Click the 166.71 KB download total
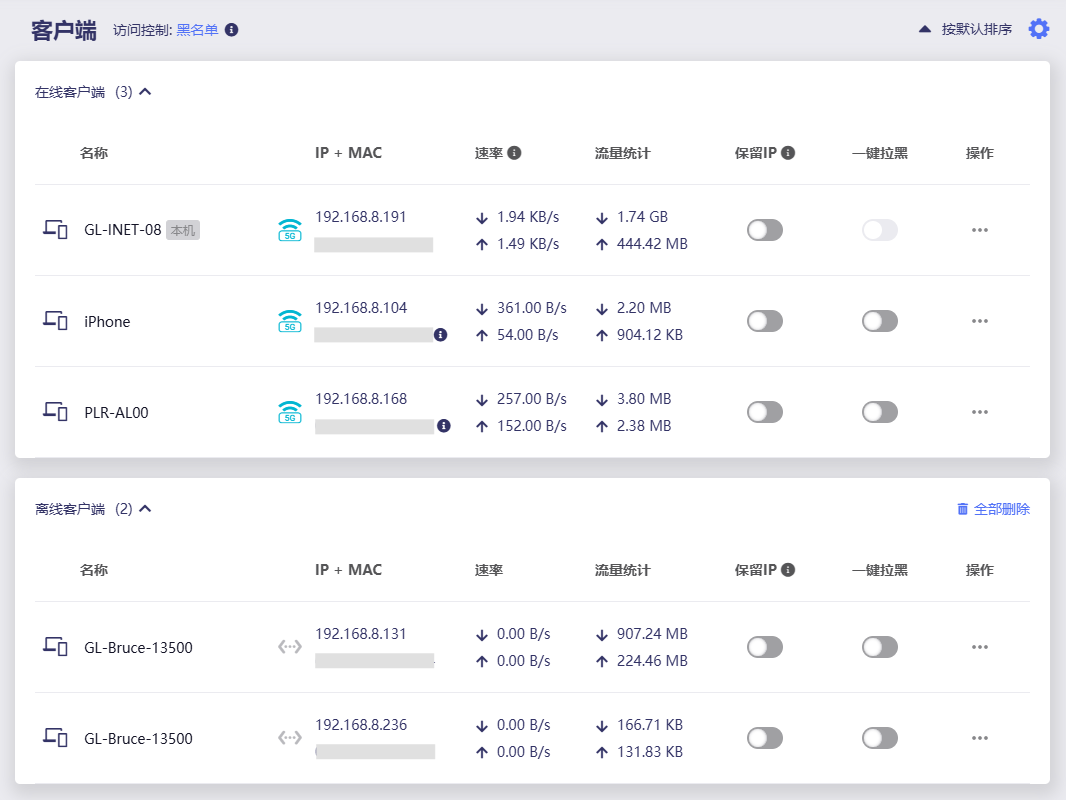This screenshot has width=1066, height=800. point(649,725)
